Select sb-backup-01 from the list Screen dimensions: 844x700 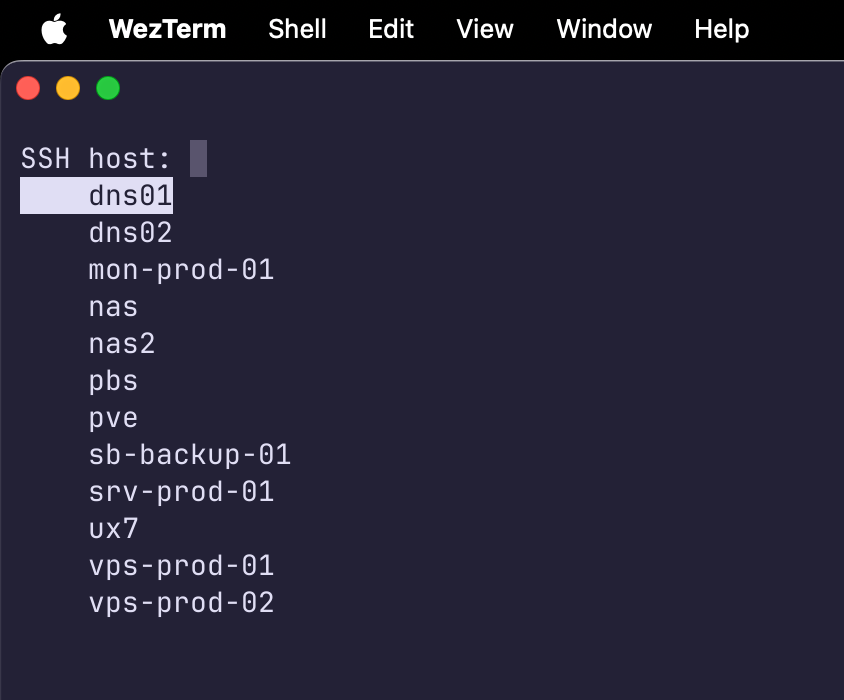[x=189, y=454]
